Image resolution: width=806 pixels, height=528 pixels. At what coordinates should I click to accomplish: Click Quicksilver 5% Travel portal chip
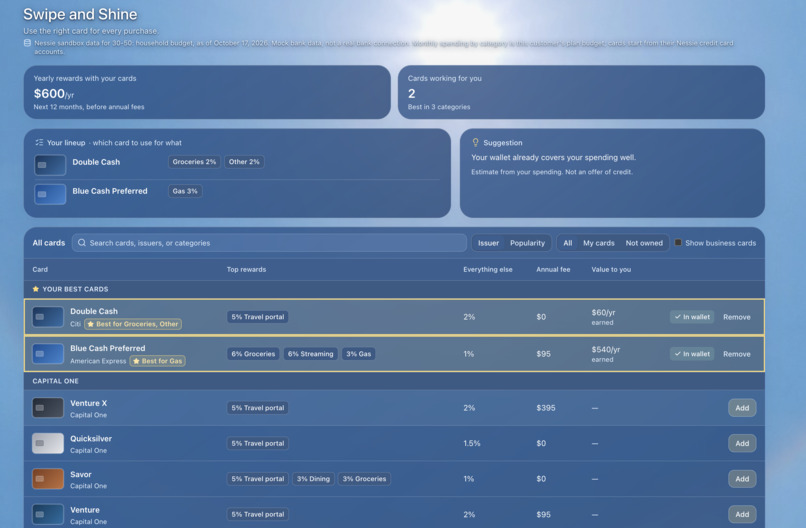point(258,443)
